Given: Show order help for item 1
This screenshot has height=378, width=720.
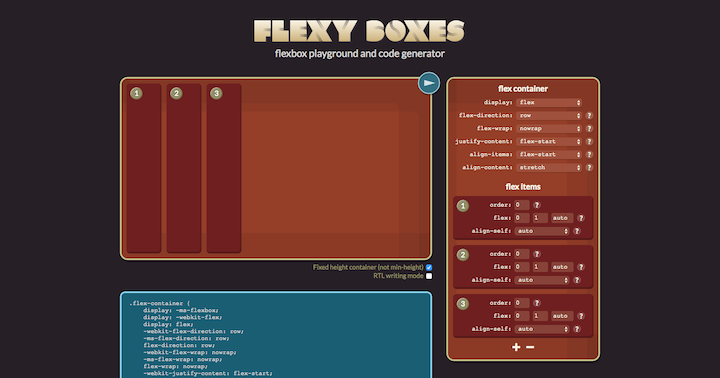Looking at the screenshot, I should 537,205.
